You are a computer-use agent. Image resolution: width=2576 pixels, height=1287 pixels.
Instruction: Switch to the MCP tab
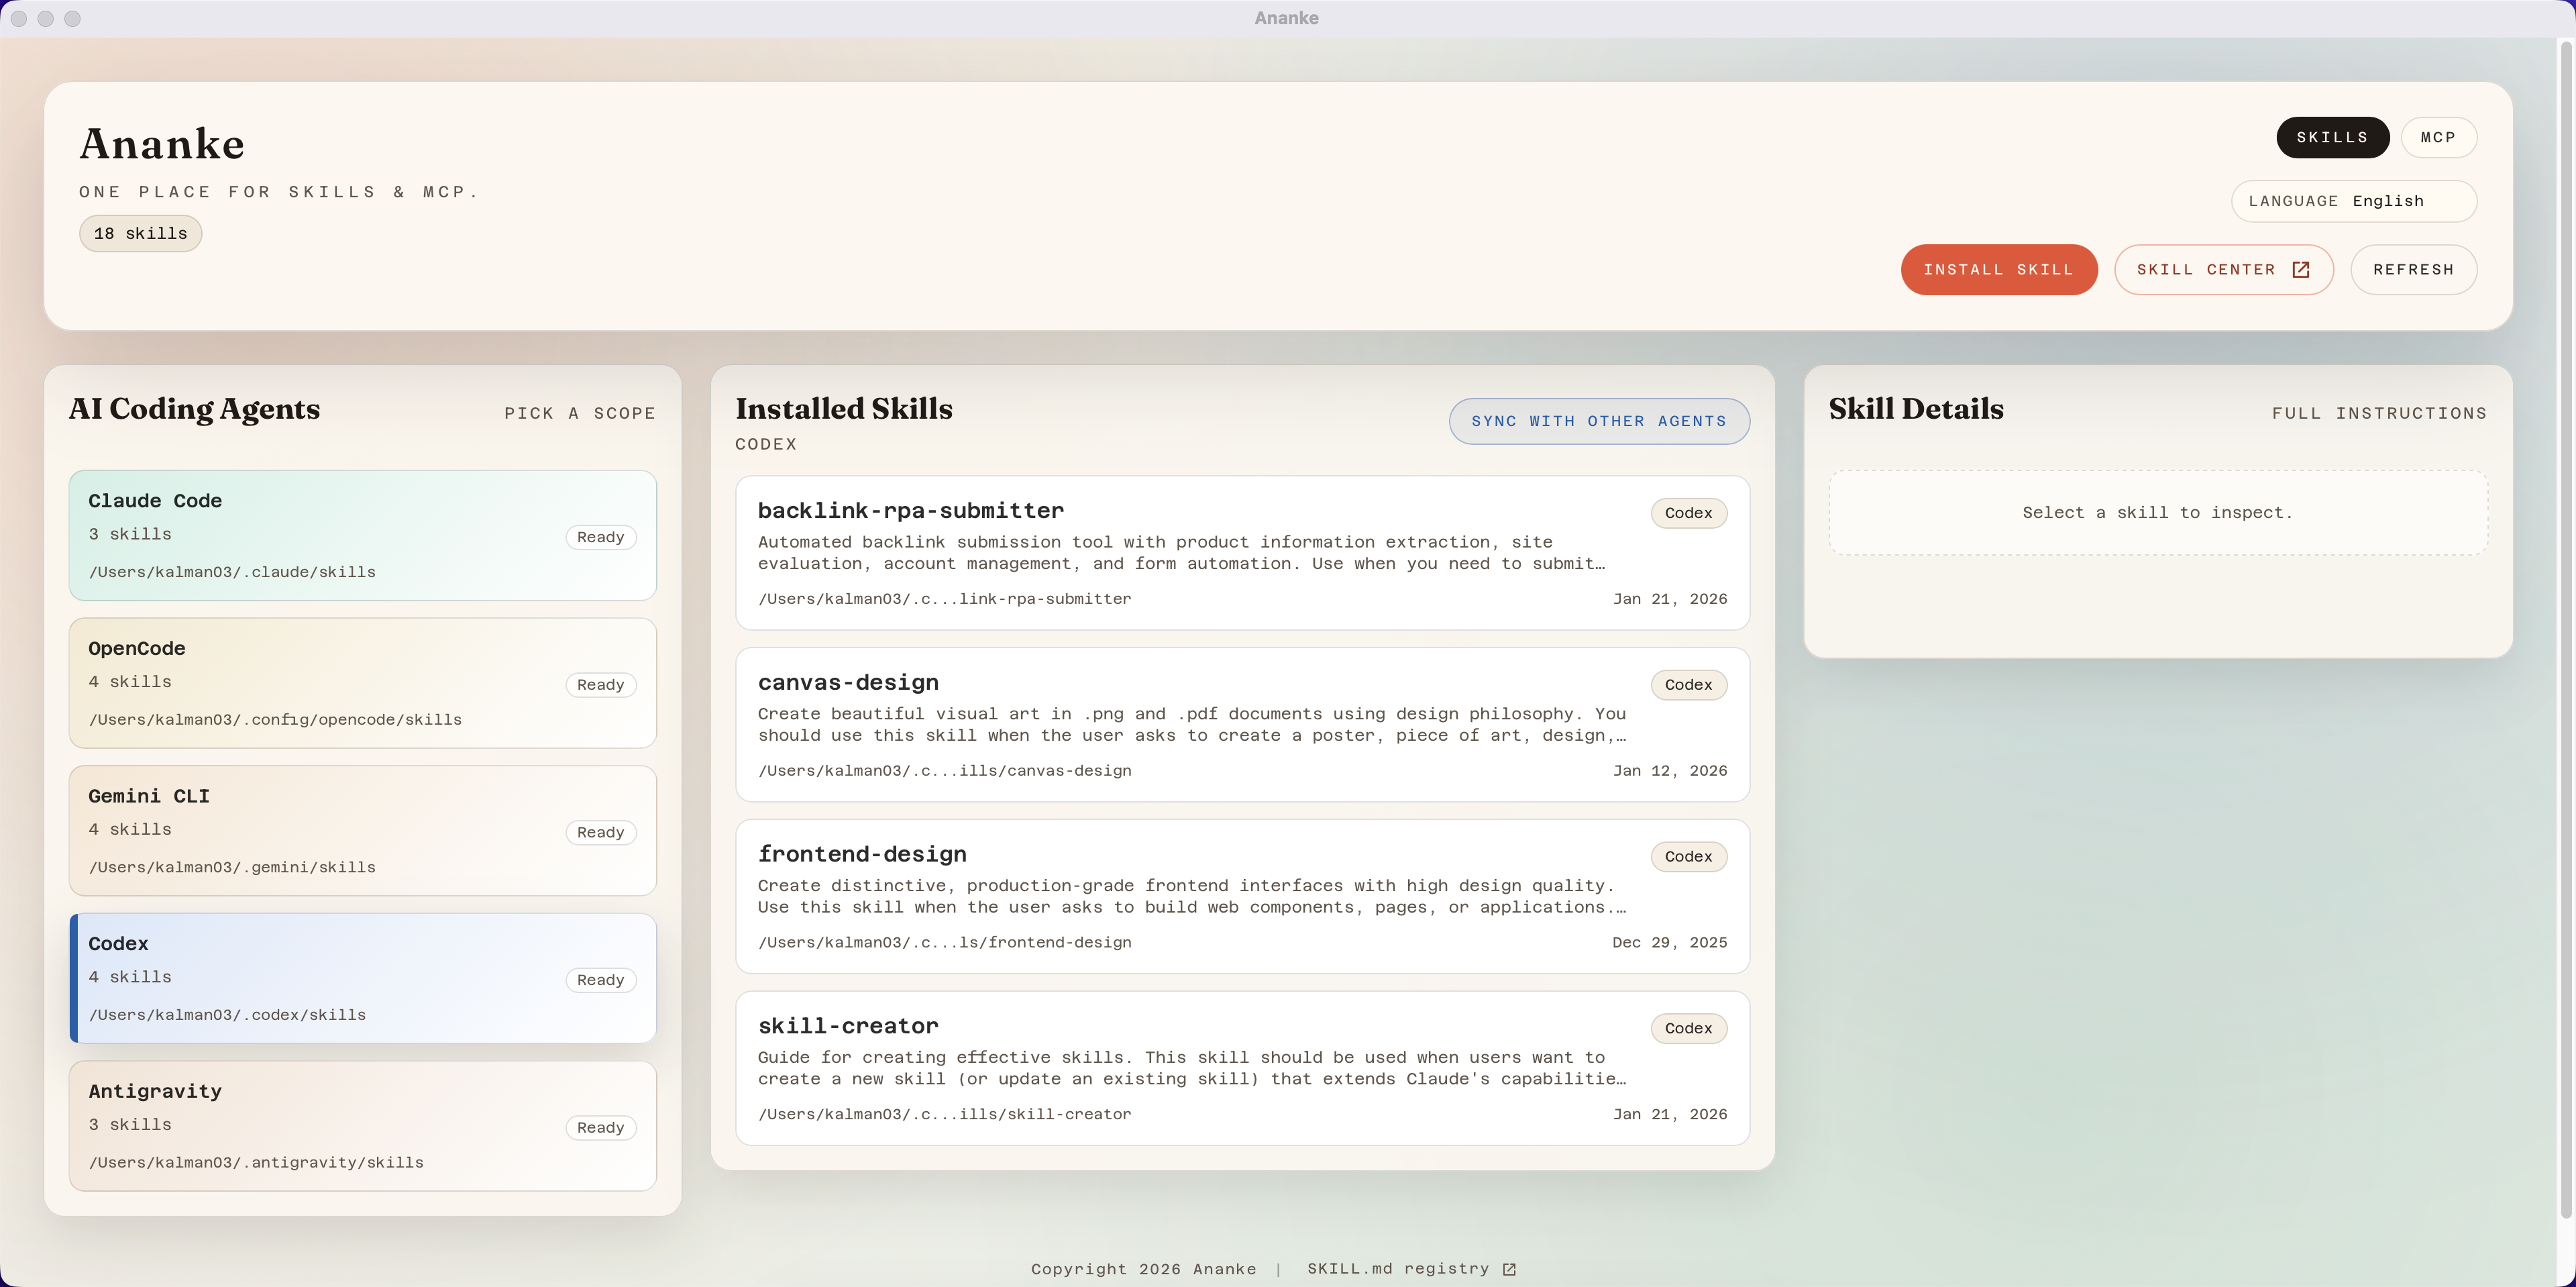pos(2437,138)
